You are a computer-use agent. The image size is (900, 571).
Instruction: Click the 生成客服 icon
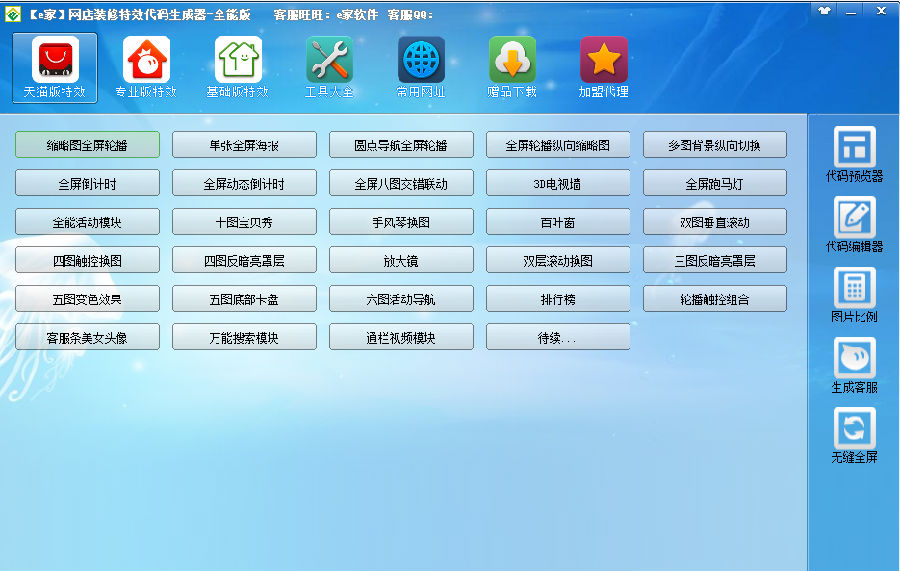(x=854, y=358)
